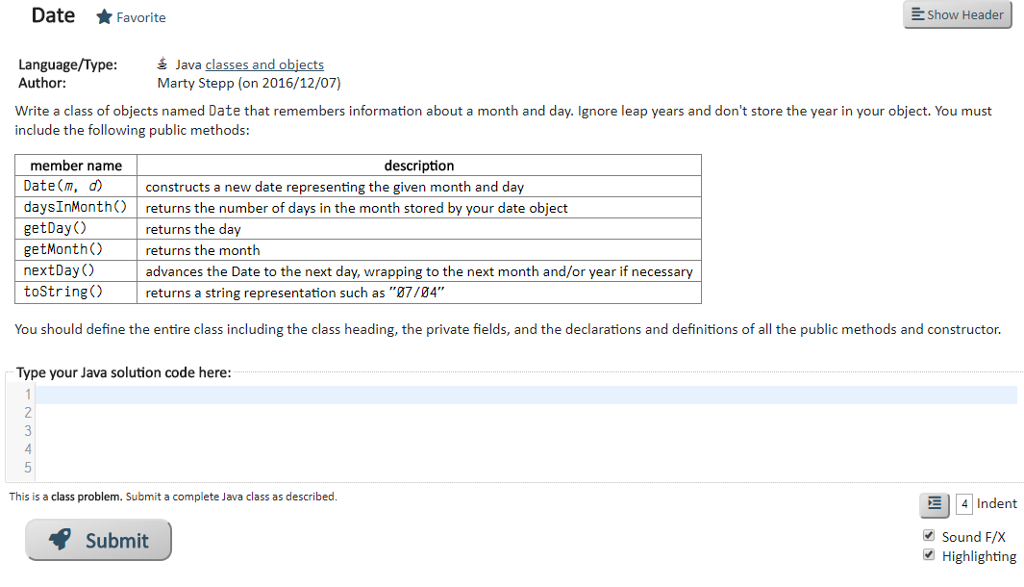Click the Java coffee cup icon

[x=162, y=63]
